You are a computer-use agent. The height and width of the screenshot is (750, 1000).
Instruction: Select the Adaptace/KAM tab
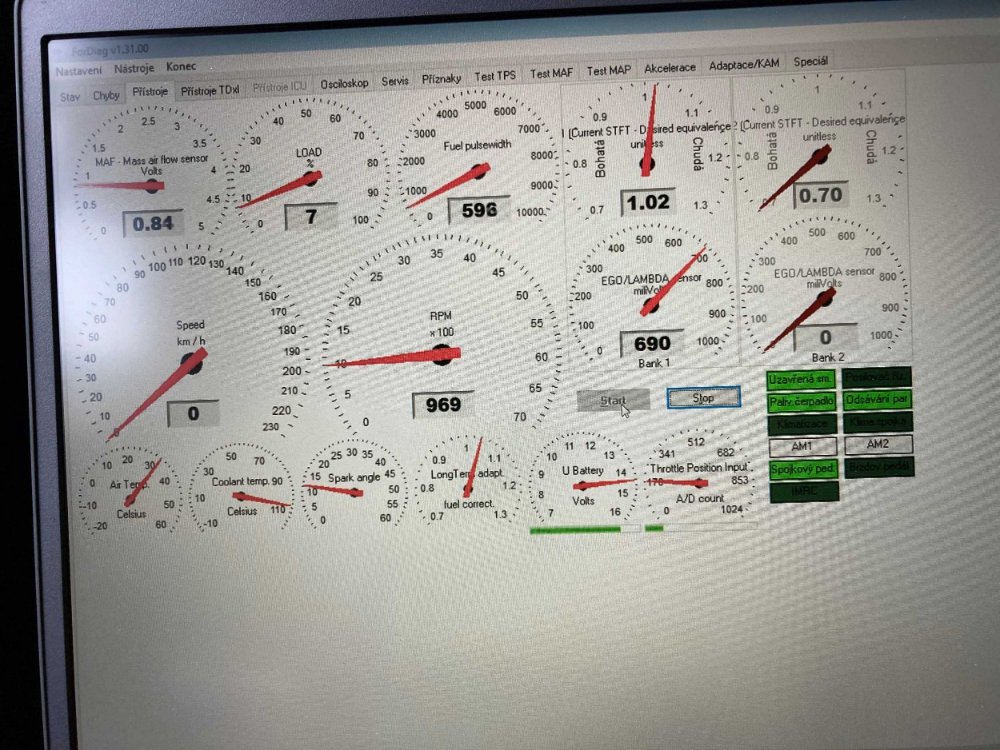743,65
